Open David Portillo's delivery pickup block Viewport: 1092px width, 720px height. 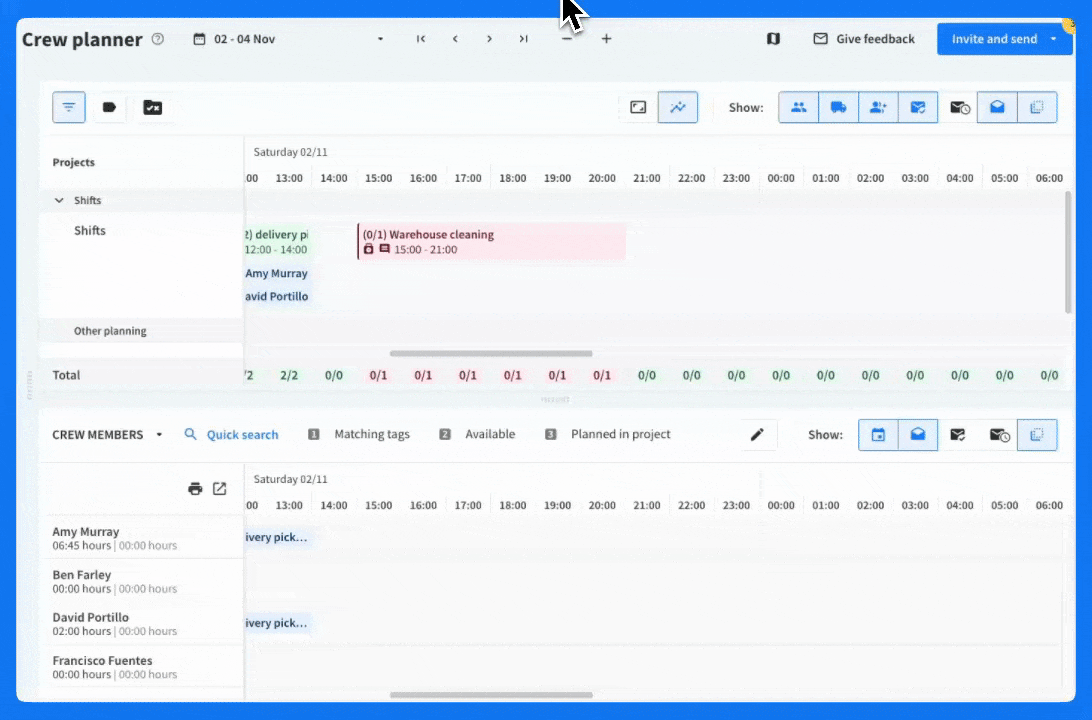277,623
